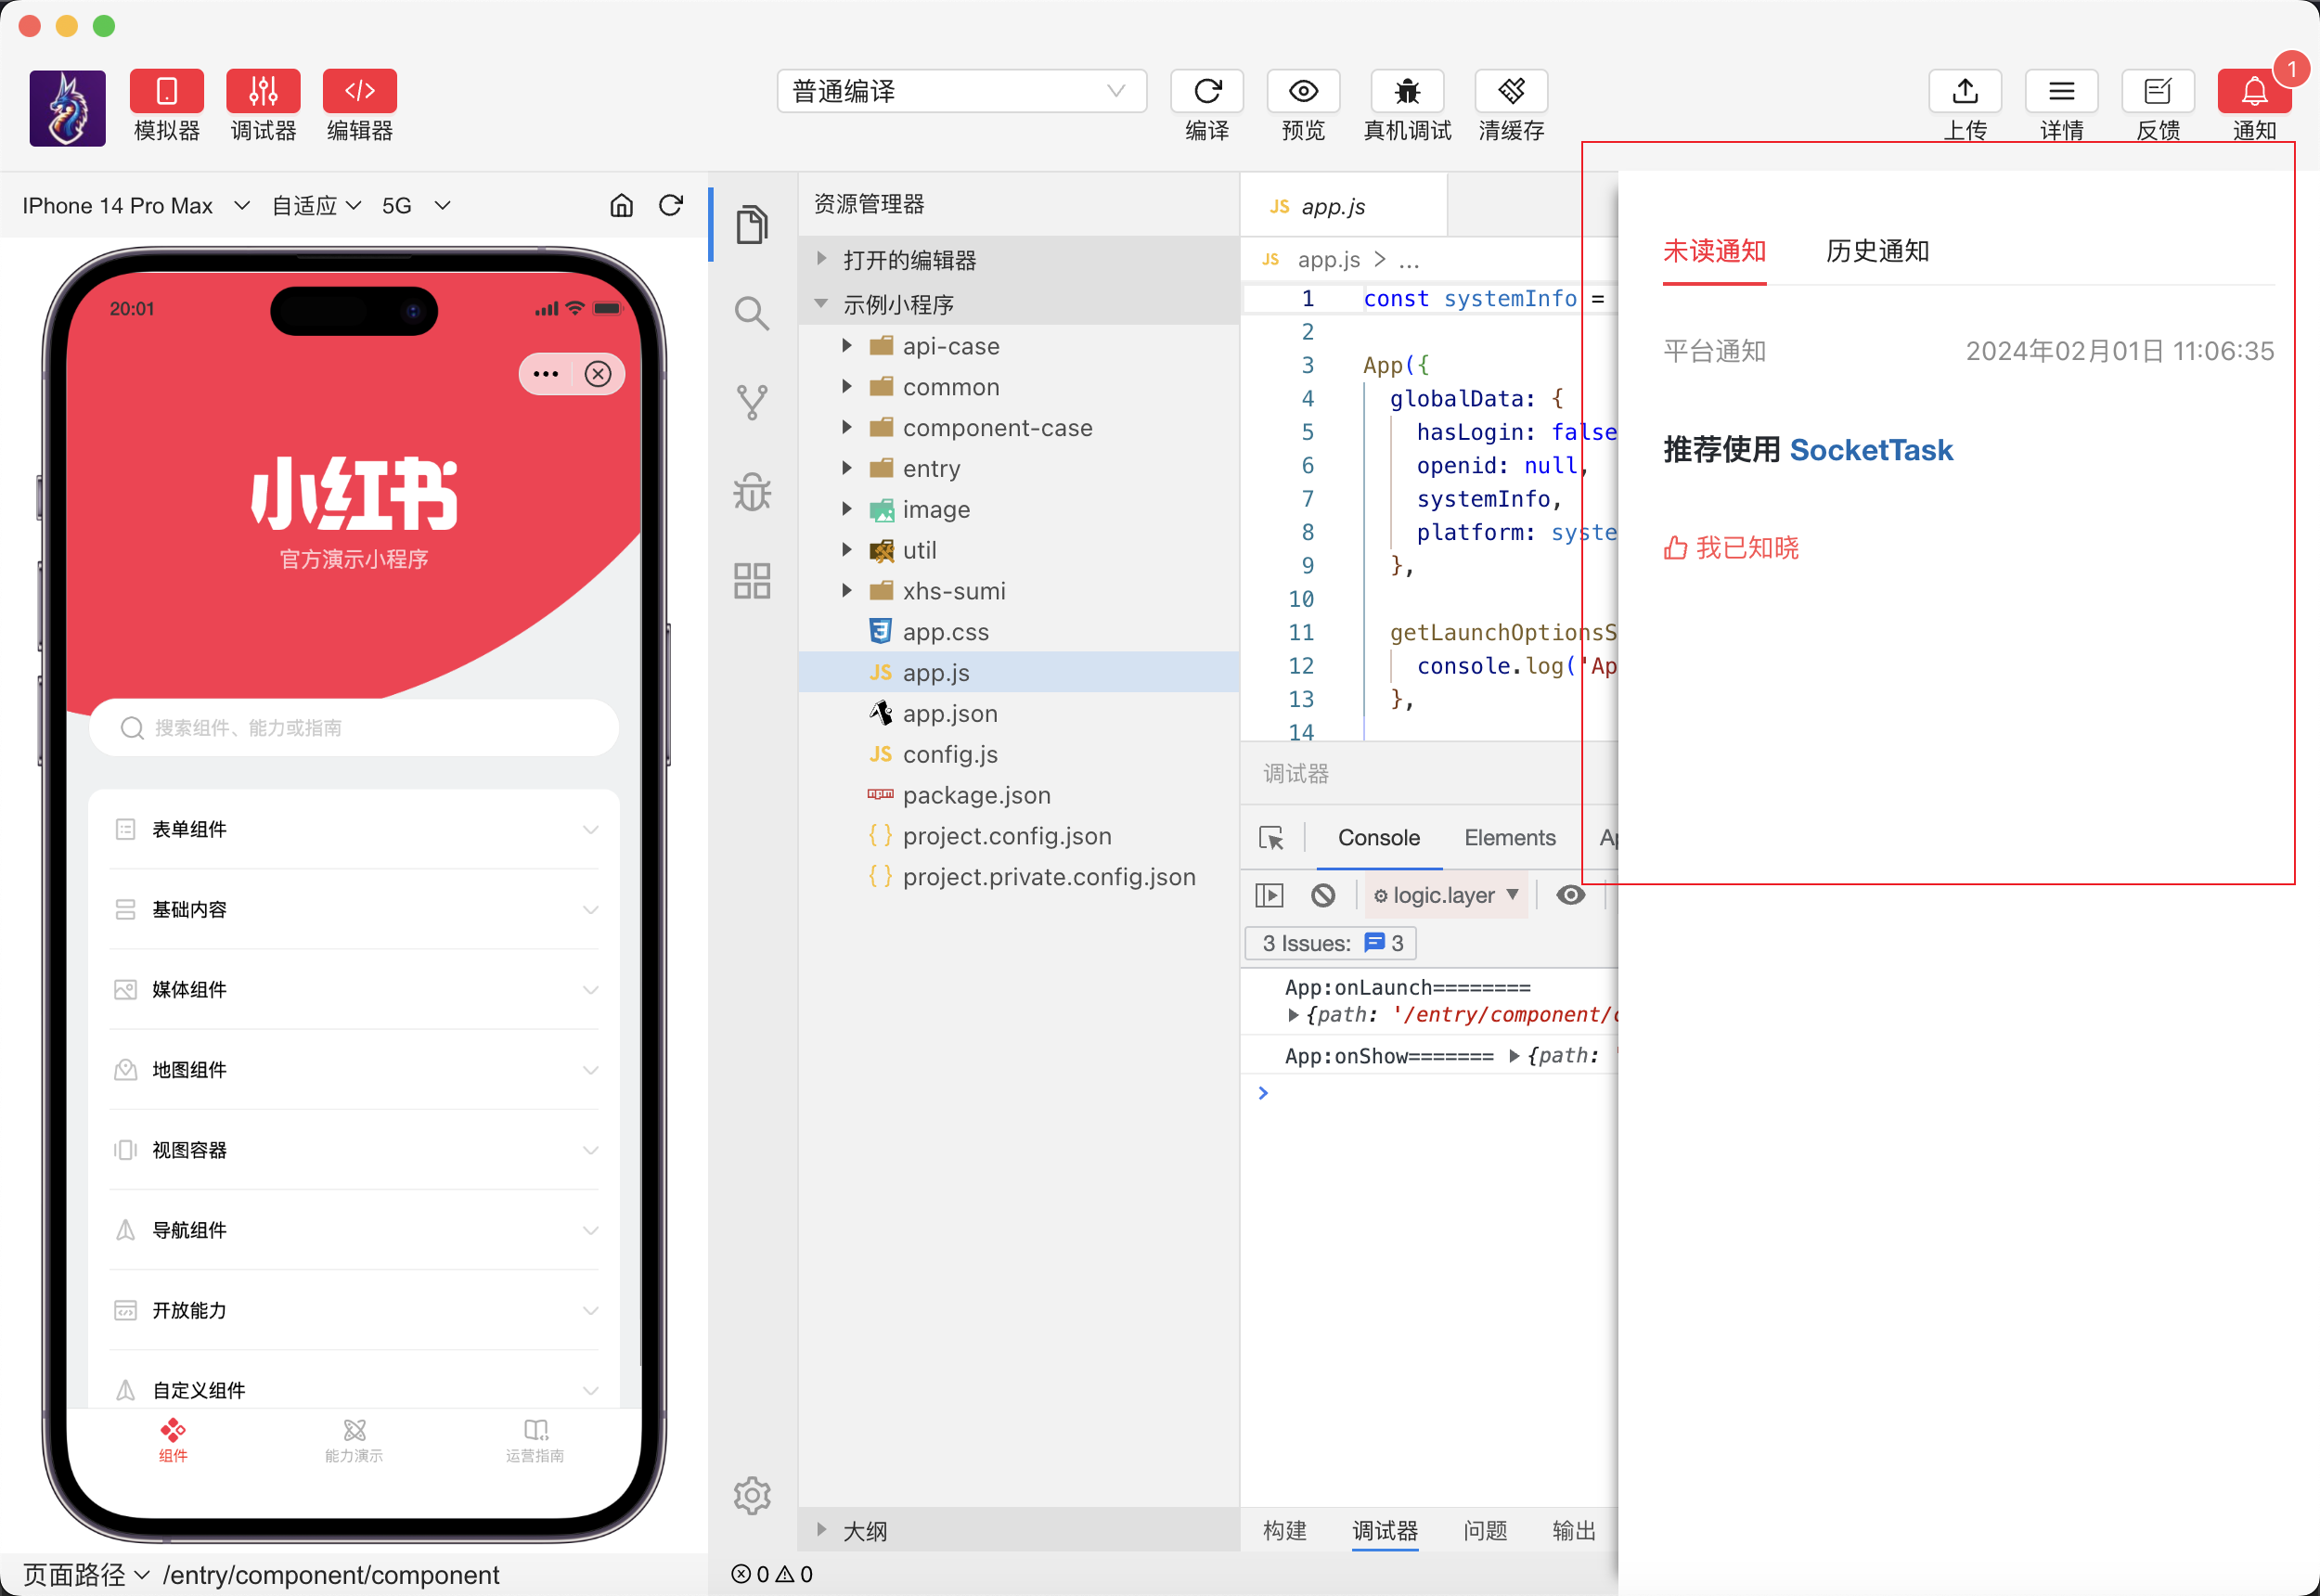Start 真机调试 real device debugging

coord(1407,91)
